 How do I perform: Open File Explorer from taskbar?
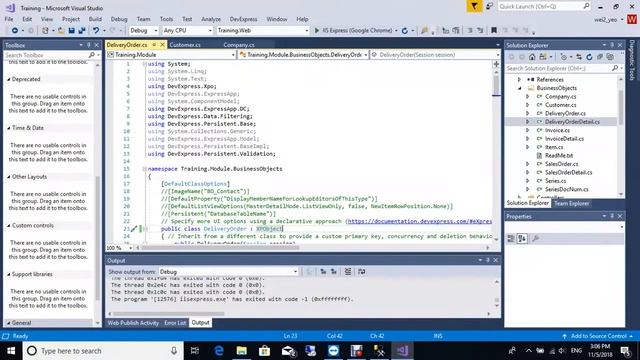coord(242,351)
